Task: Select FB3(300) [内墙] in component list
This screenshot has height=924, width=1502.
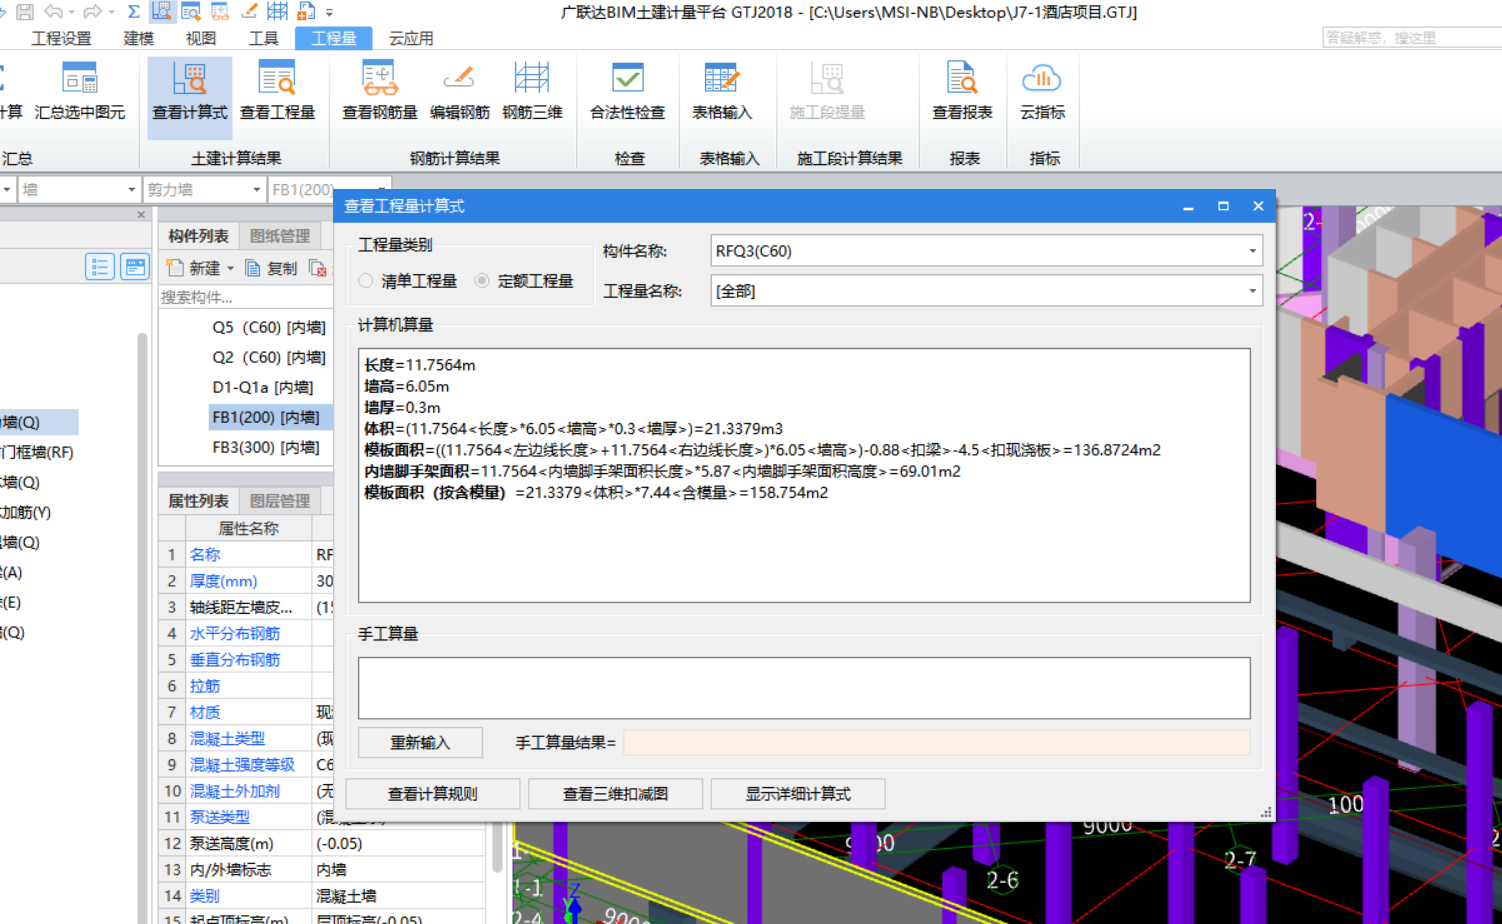Action: [x=266, y=447]
